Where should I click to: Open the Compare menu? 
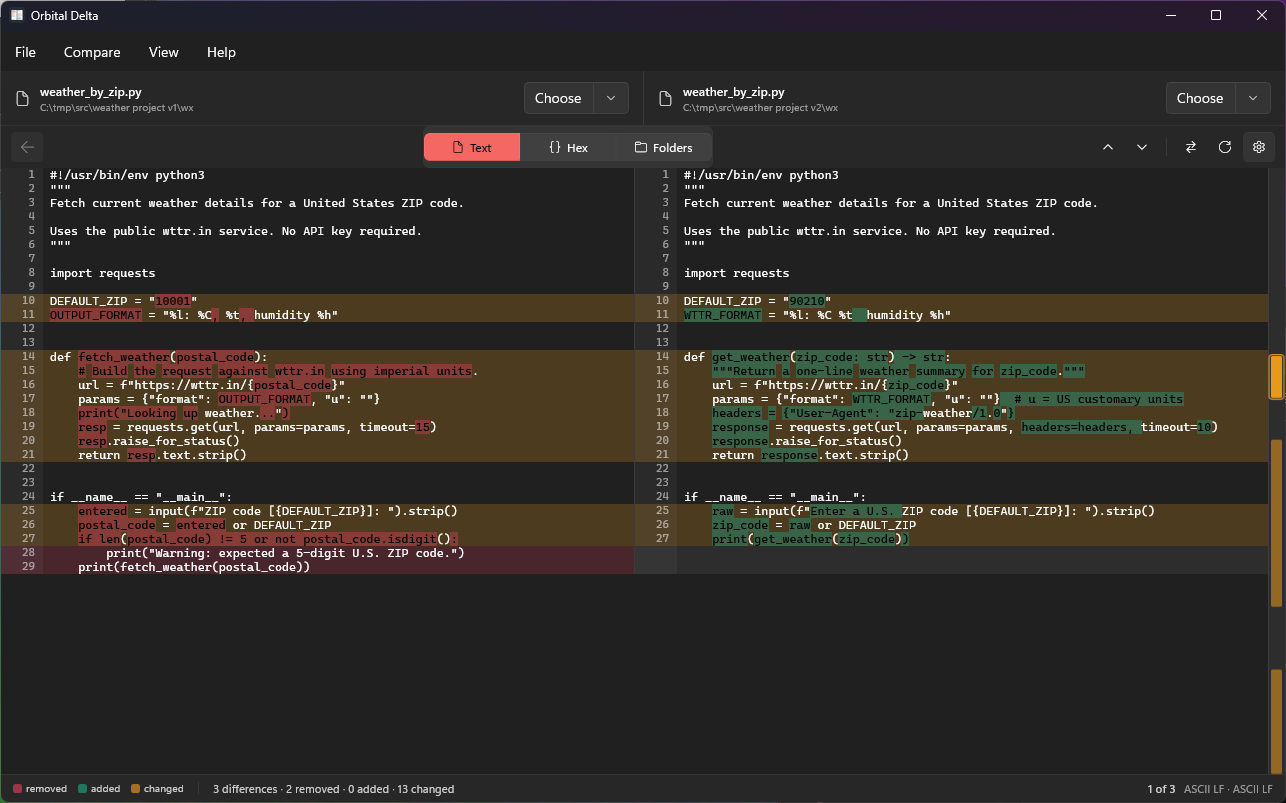tap(92, 52)
